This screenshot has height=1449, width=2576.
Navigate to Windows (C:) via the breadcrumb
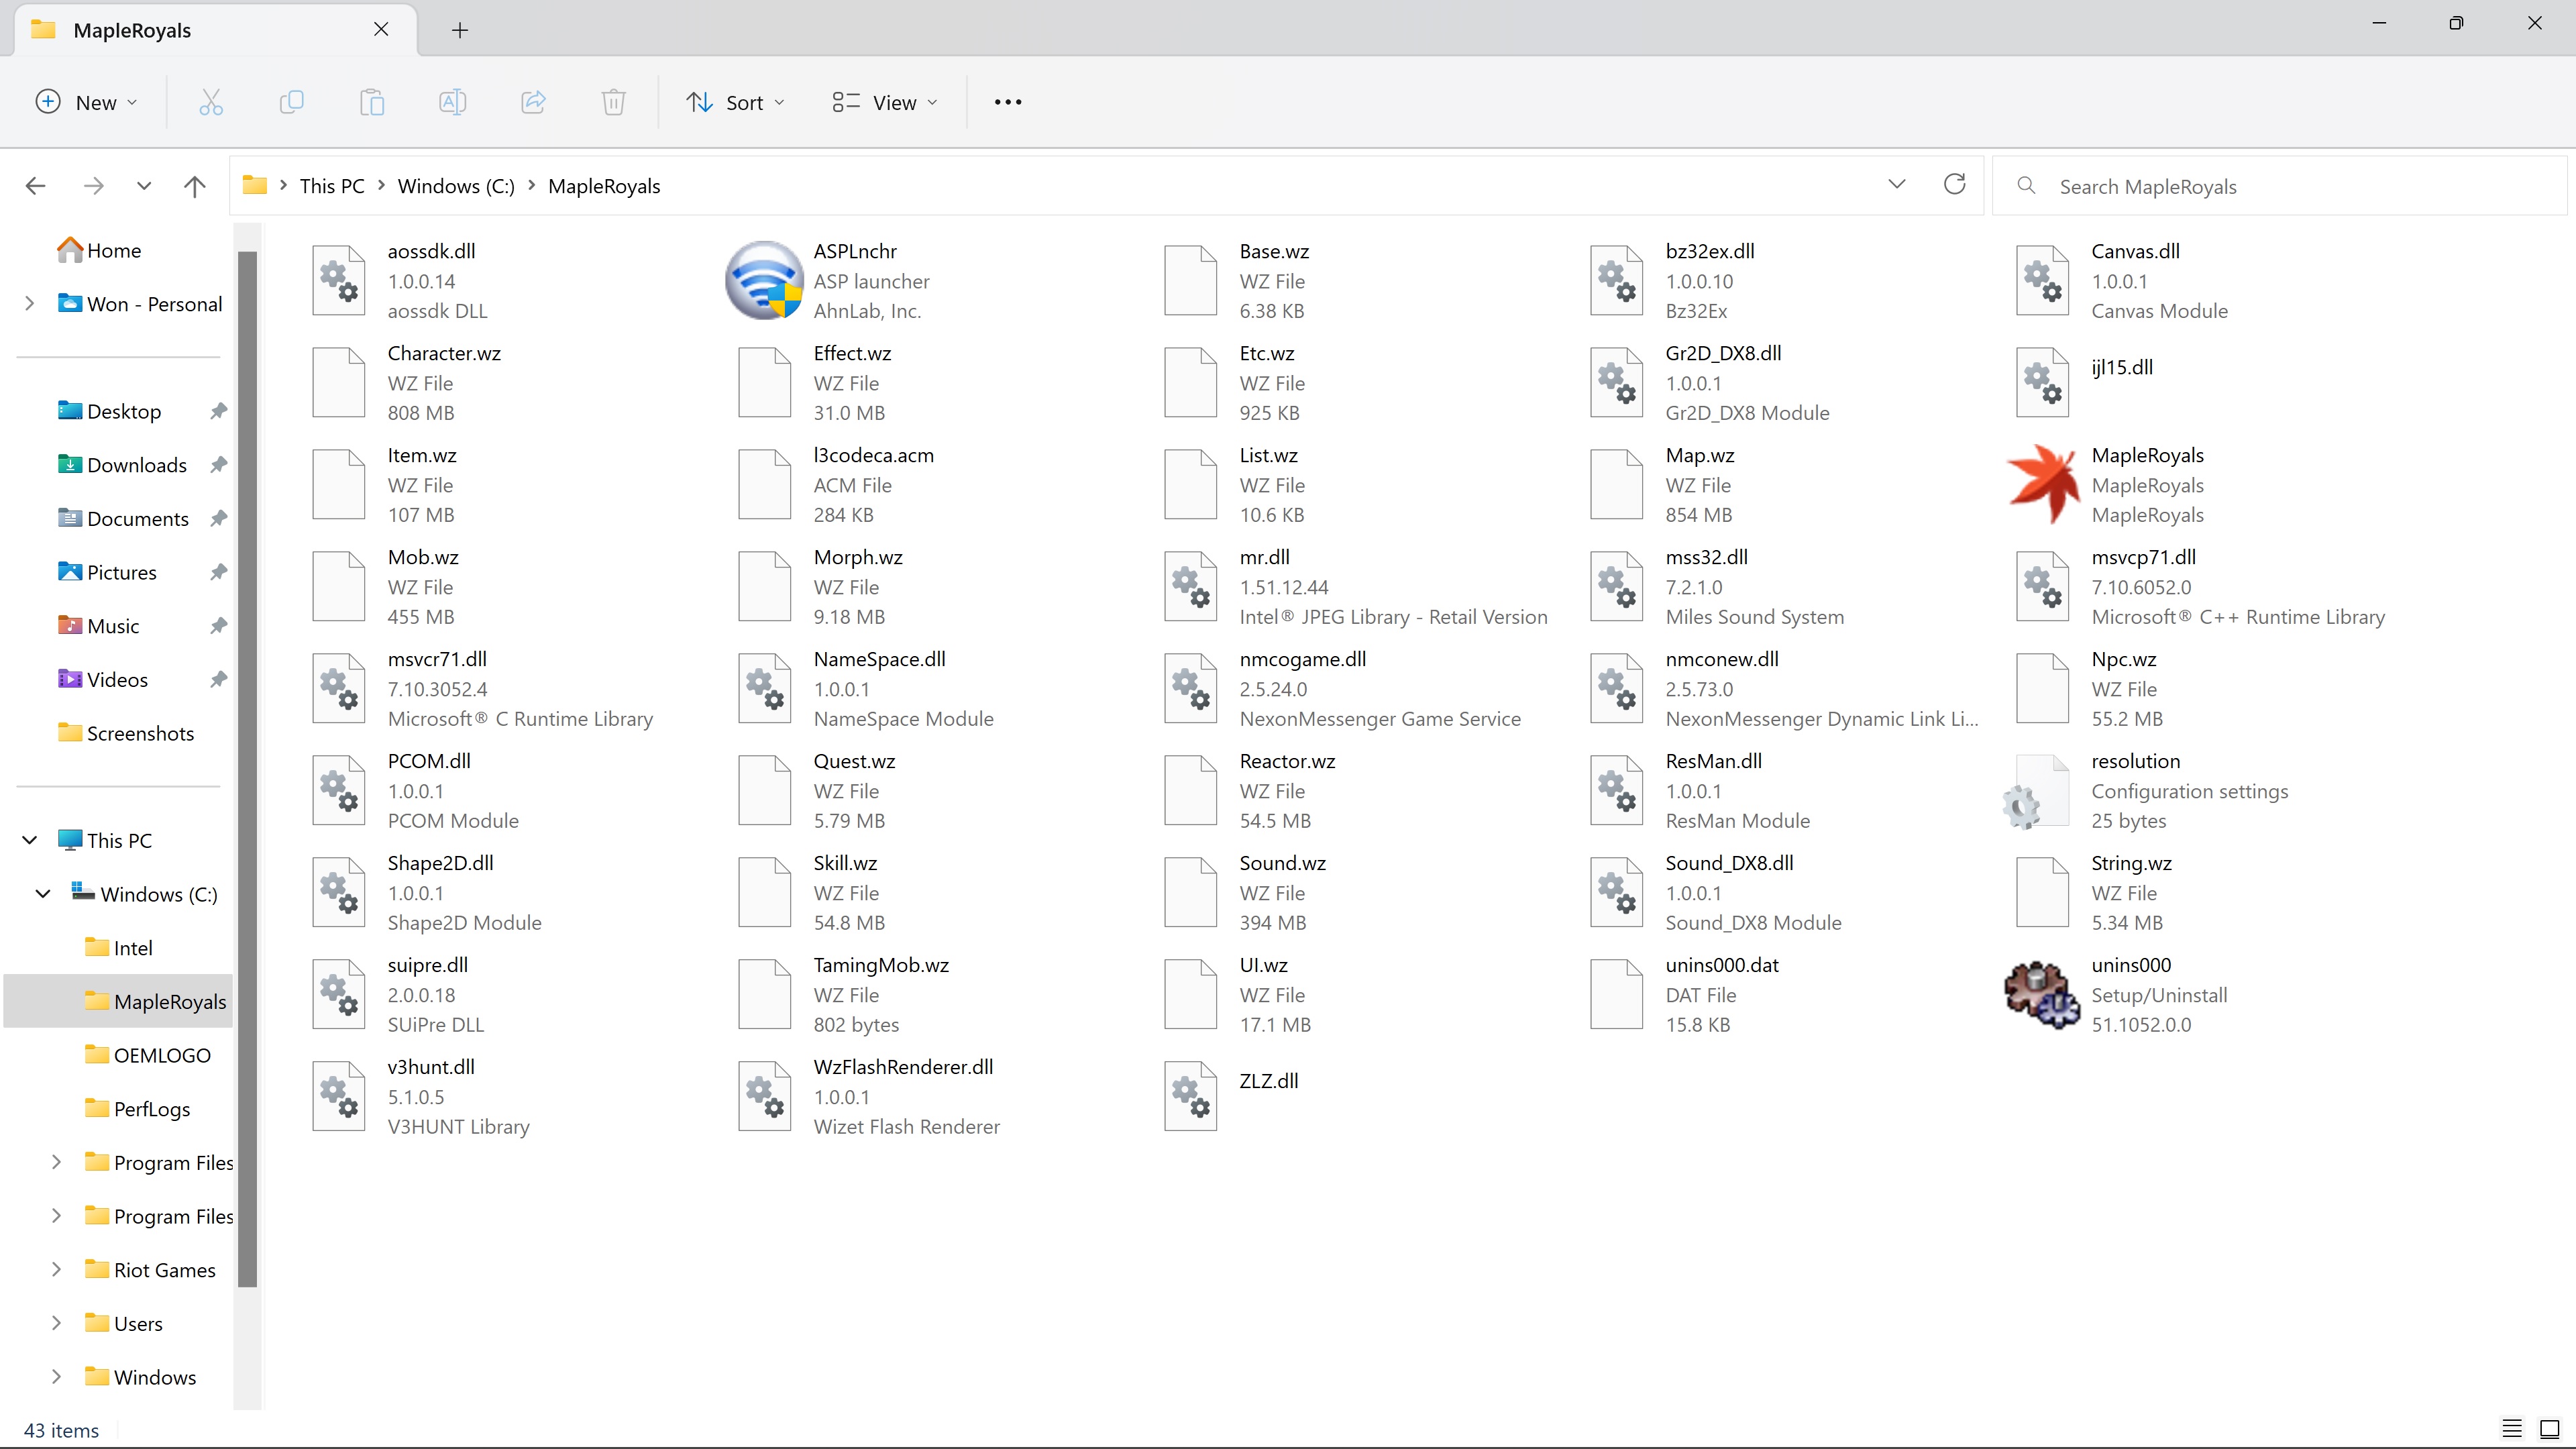[x=455, y=185]
